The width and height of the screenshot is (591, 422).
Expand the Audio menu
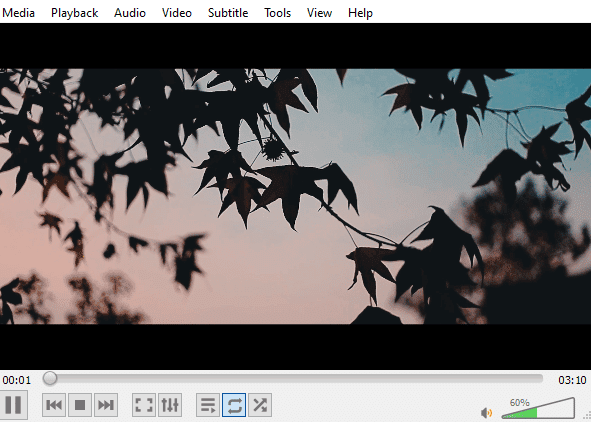coord(130,13)
